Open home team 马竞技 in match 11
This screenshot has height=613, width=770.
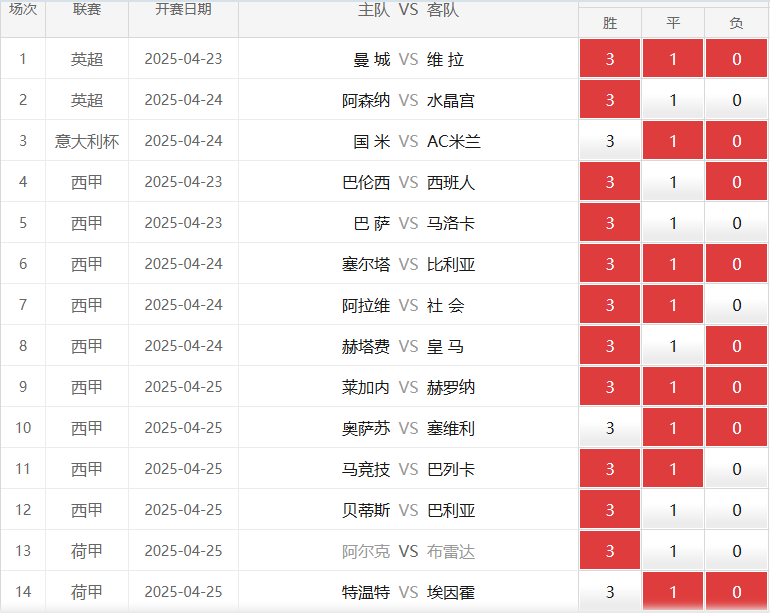[366, 470]
